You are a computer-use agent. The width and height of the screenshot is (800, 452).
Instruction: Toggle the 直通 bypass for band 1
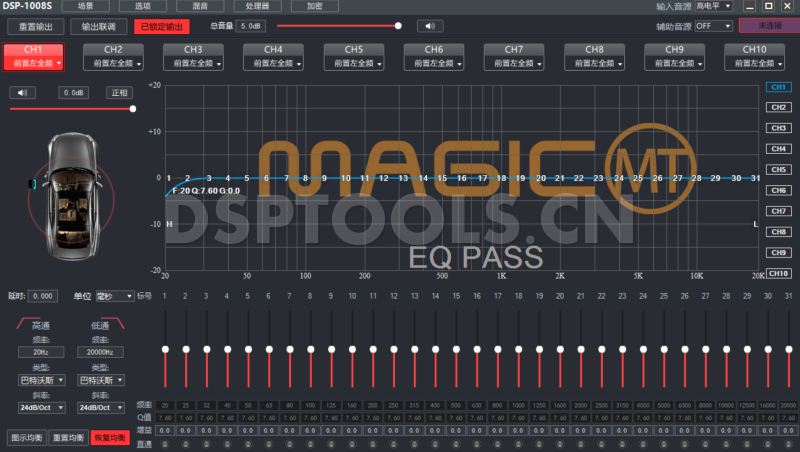[165, 443]
